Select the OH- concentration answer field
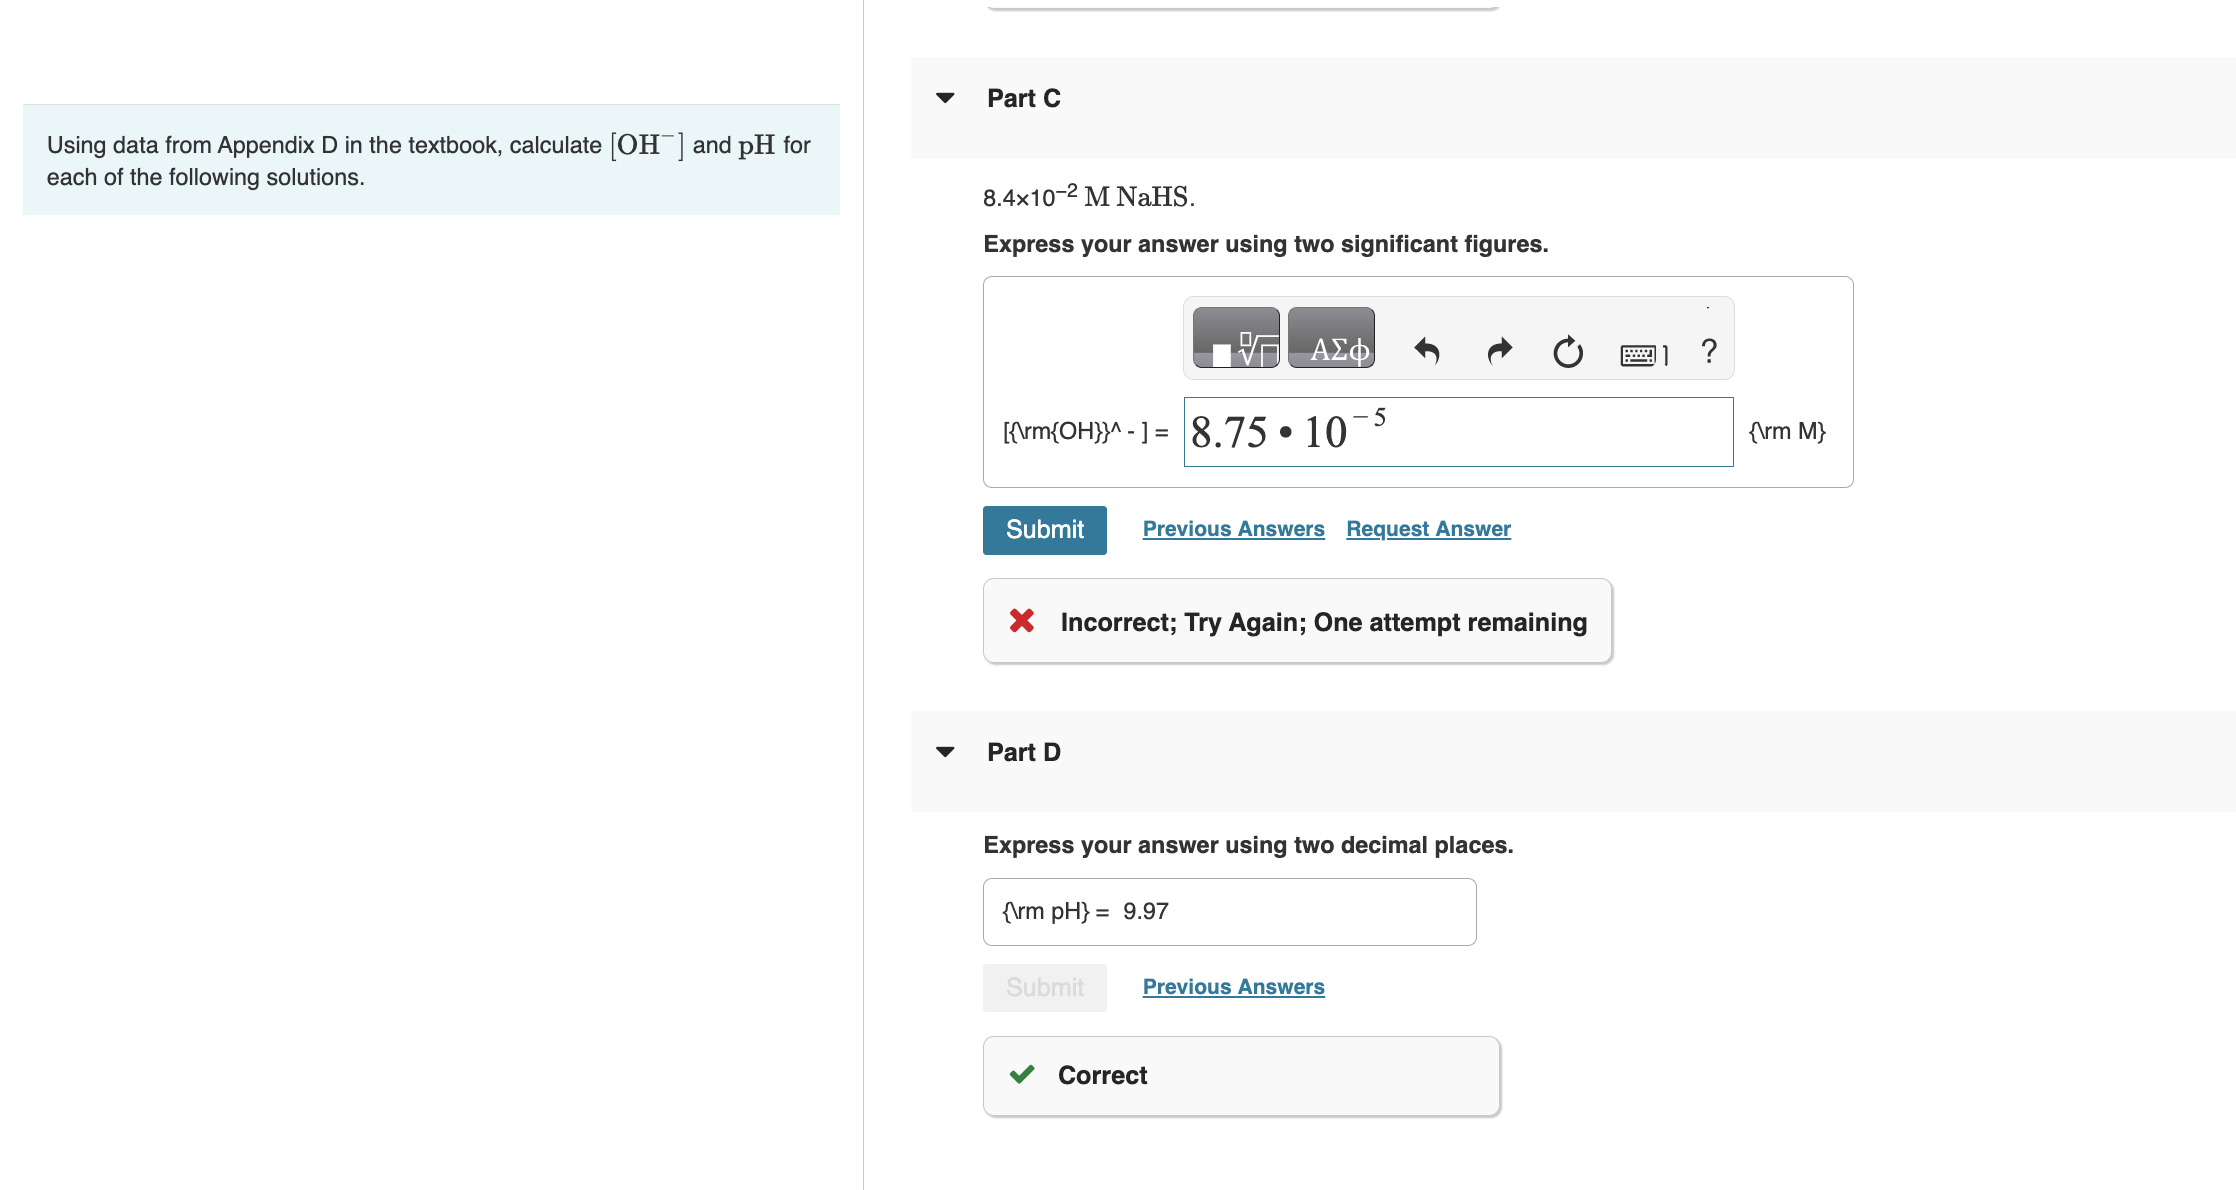The height and width of the screenshot is (1190, 2236). pyautogui.click(x=1458, y=431)
